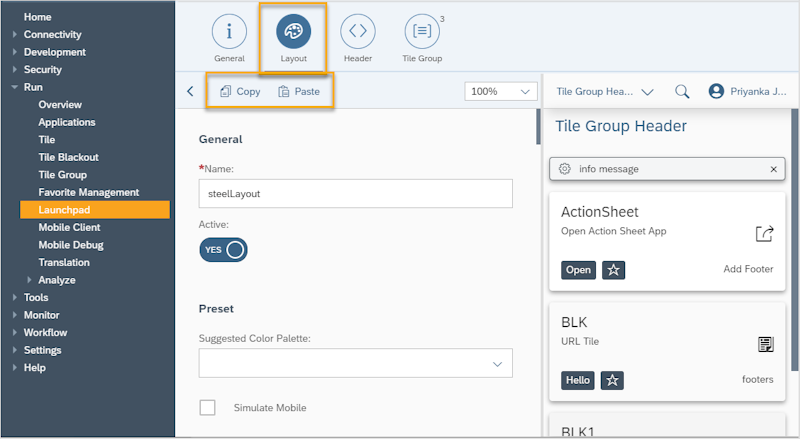The width and height of the screenshot is (800, 439).
Task: Open the Tile Group Header dropdown
Action: (x=604, y=91)
